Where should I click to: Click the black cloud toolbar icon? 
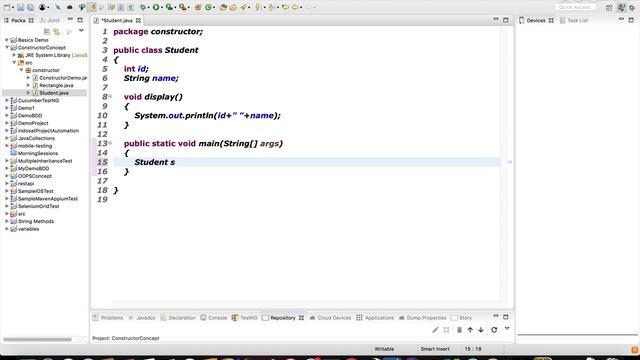tap(69, 7)
